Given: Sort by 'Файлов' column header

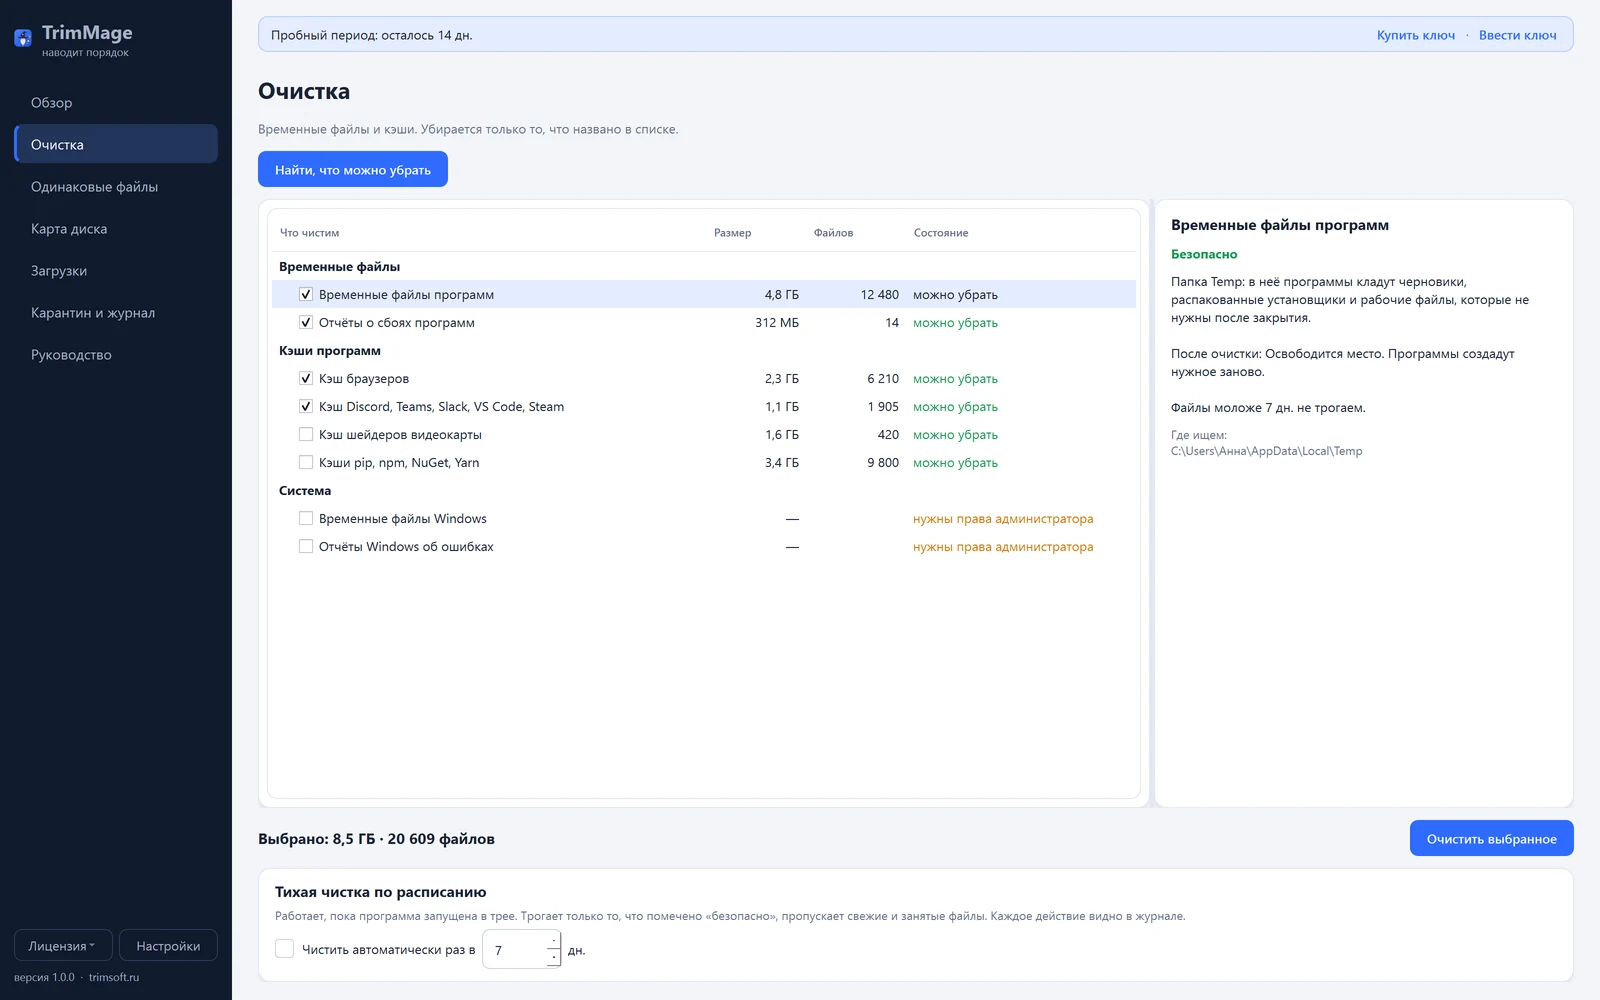Looking at the screenshot, I should 833,233.
